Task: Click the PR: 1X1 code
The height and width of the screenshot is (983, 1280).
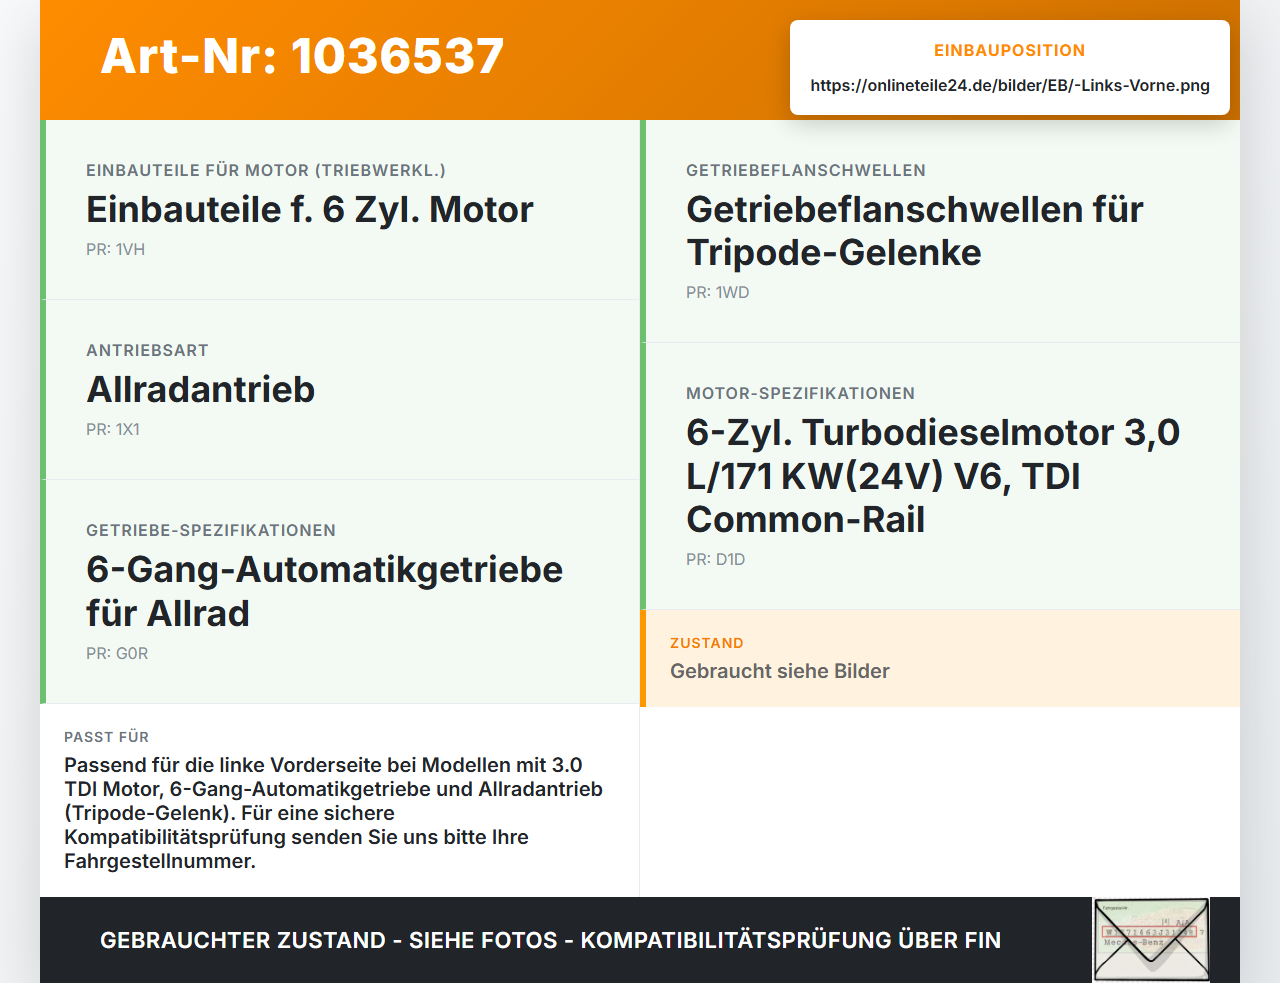Action: coord(113,429)
